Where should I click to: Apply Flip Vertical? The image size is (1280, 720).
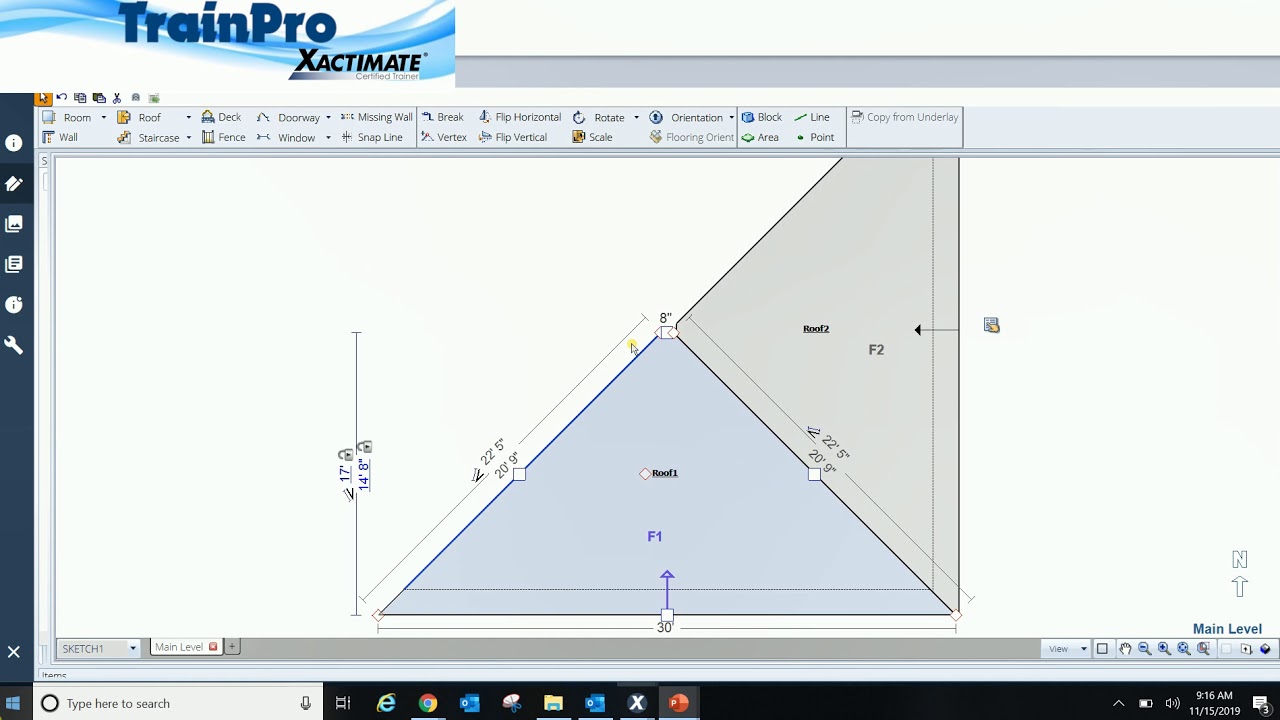pyautogui.click(x=512, y=137)
